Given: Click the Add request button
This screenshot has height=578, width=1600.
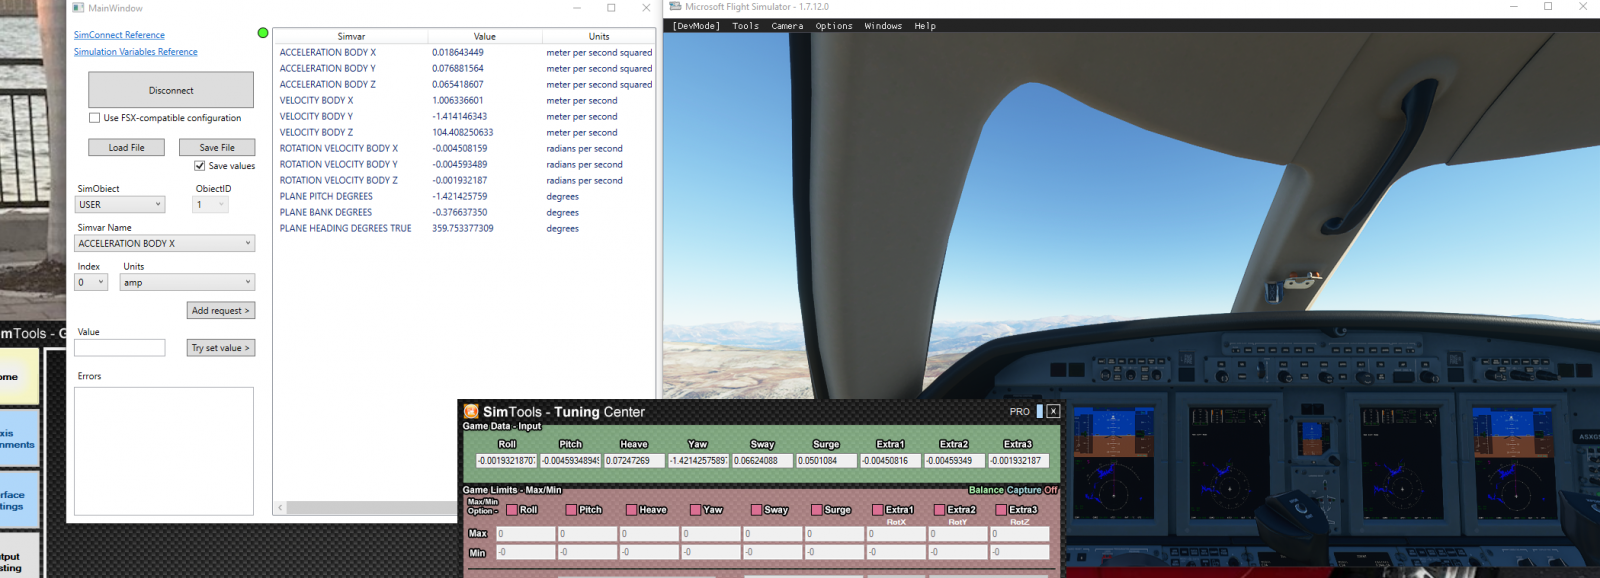Looking at the screenshot, I should tap(221, 310).
